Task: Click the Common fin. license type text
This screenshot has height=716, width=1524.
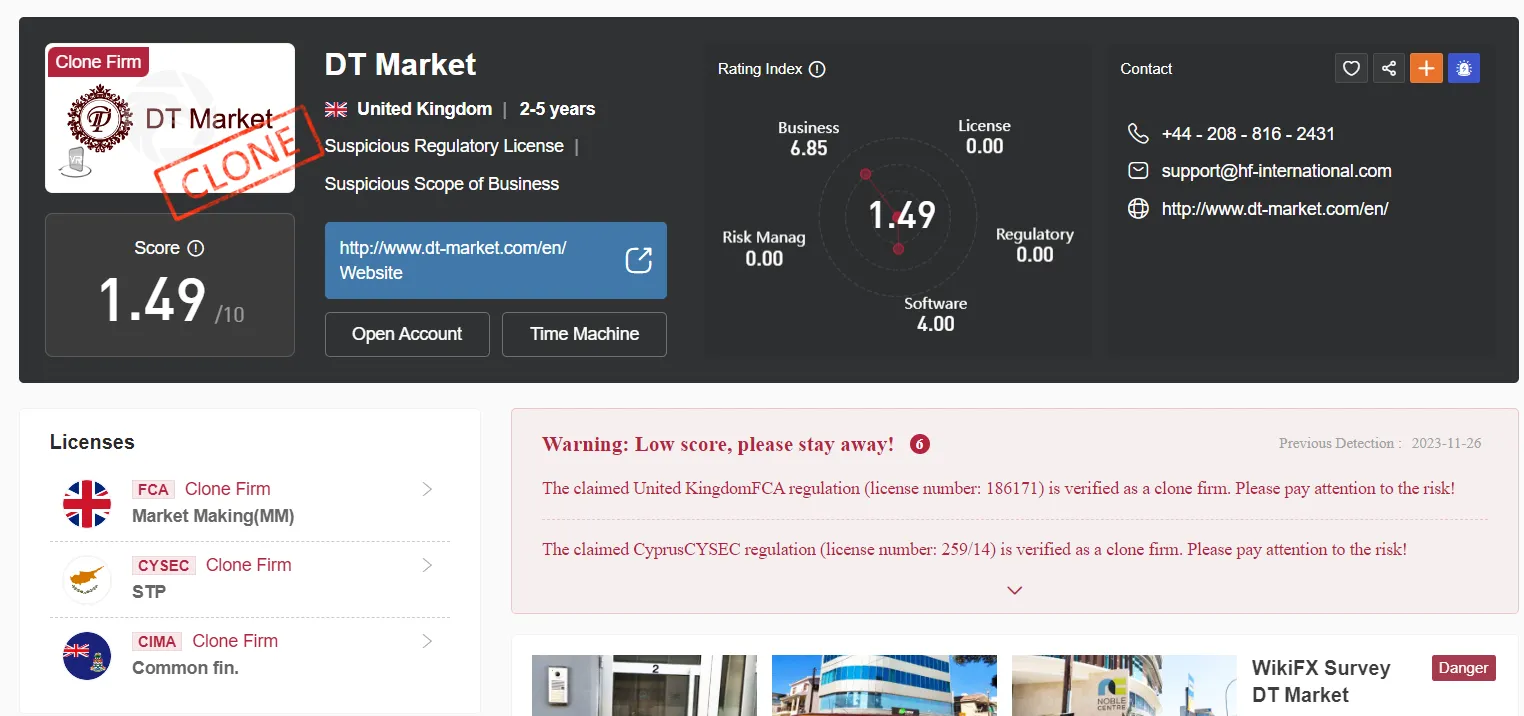Action: [x=185, y=667]
